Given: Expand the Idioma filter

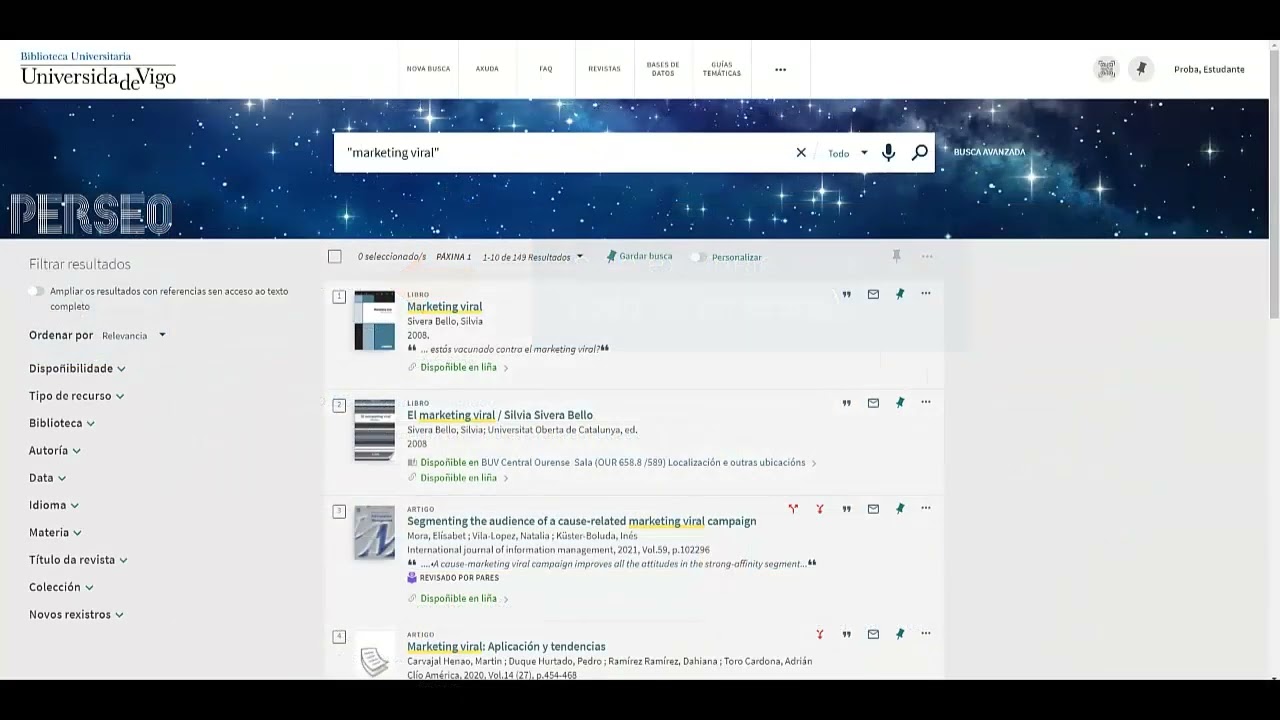Looking at the screenshot, I should 54,505.
